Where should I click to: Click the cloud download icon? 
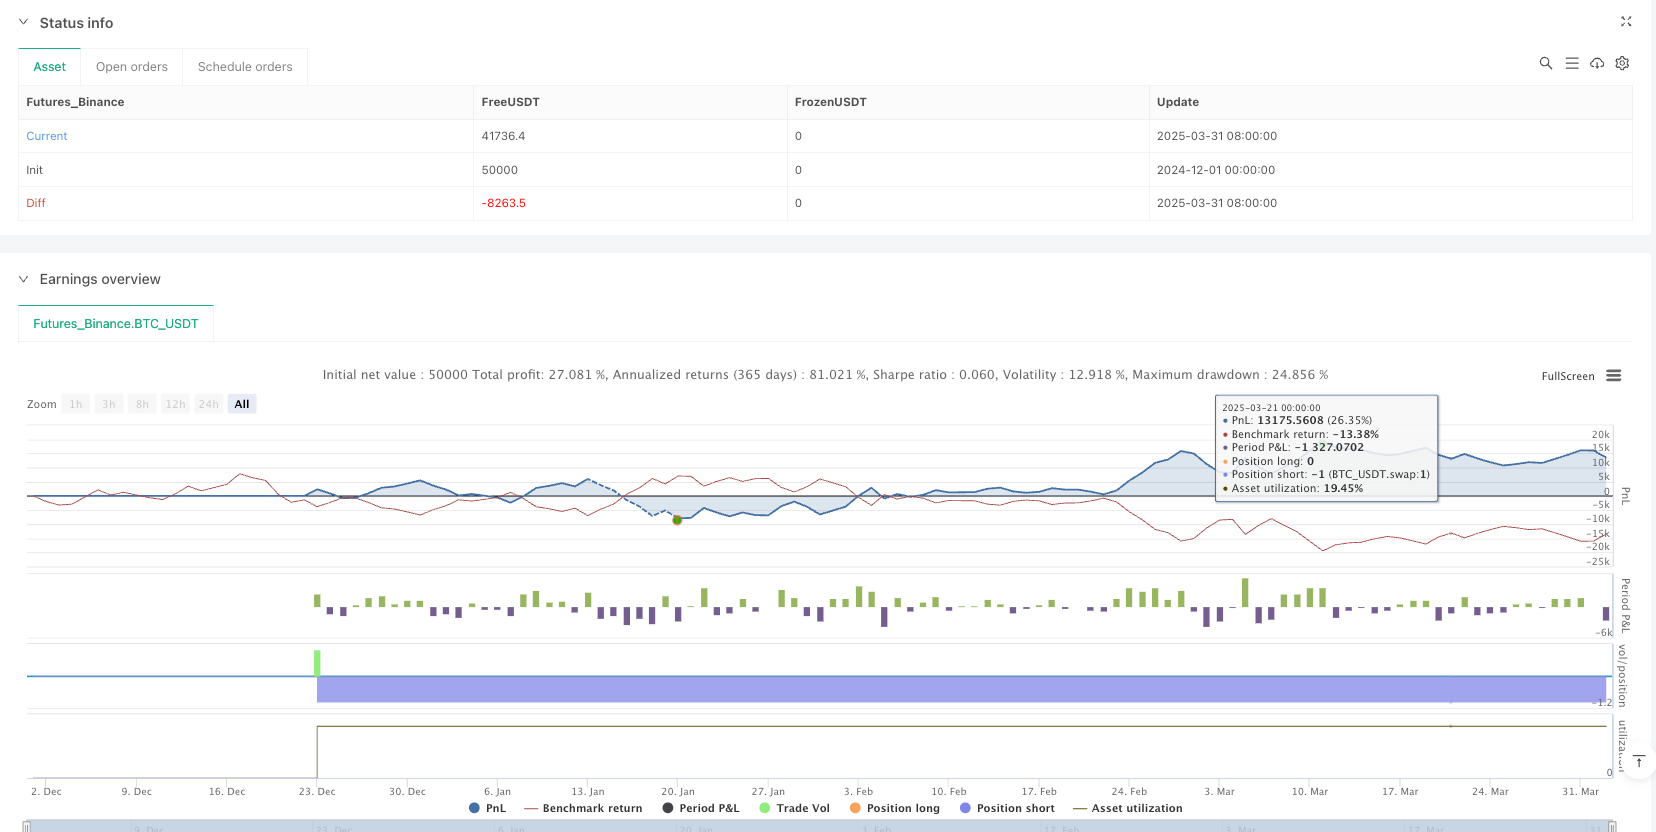pos(1597,63)
